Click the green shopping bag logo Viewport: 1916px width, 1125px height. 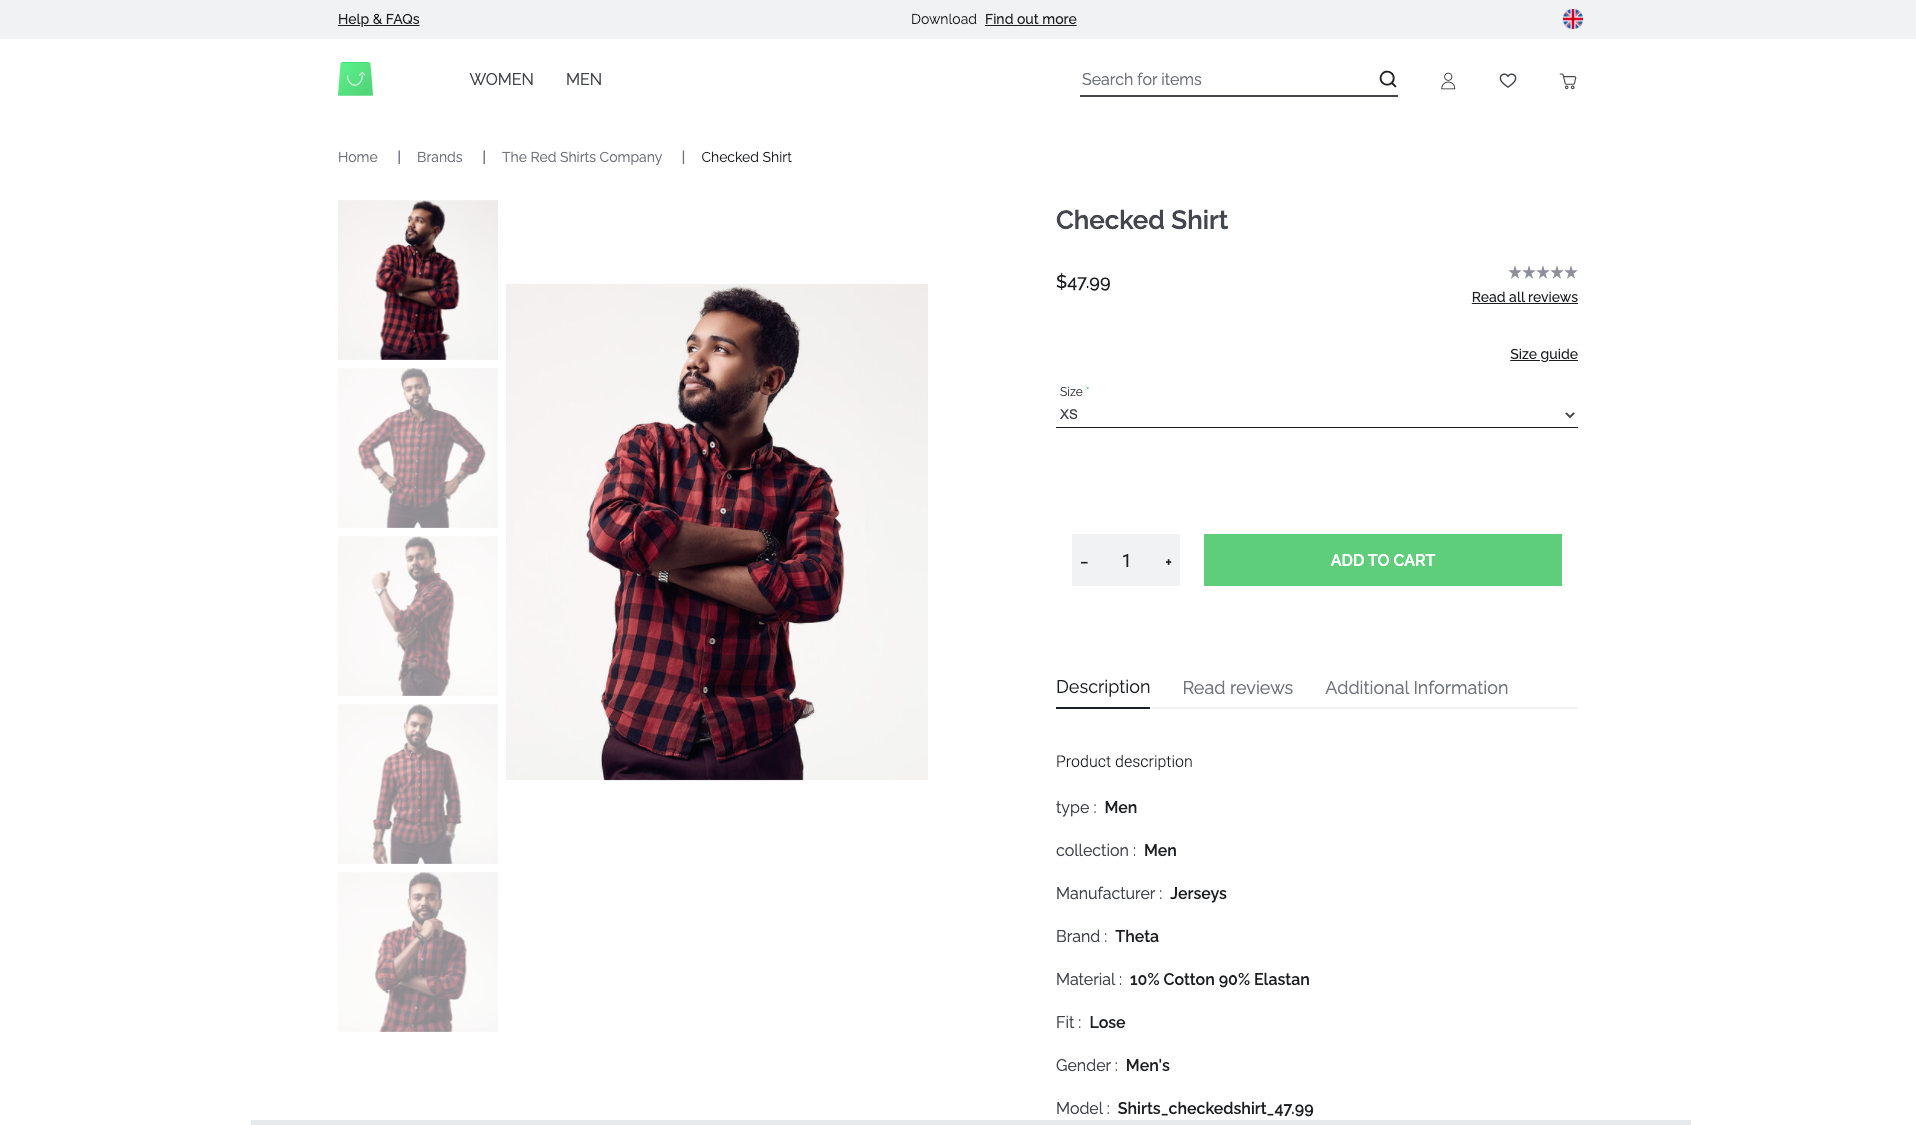pyautogui.click(x=355, y=79)
